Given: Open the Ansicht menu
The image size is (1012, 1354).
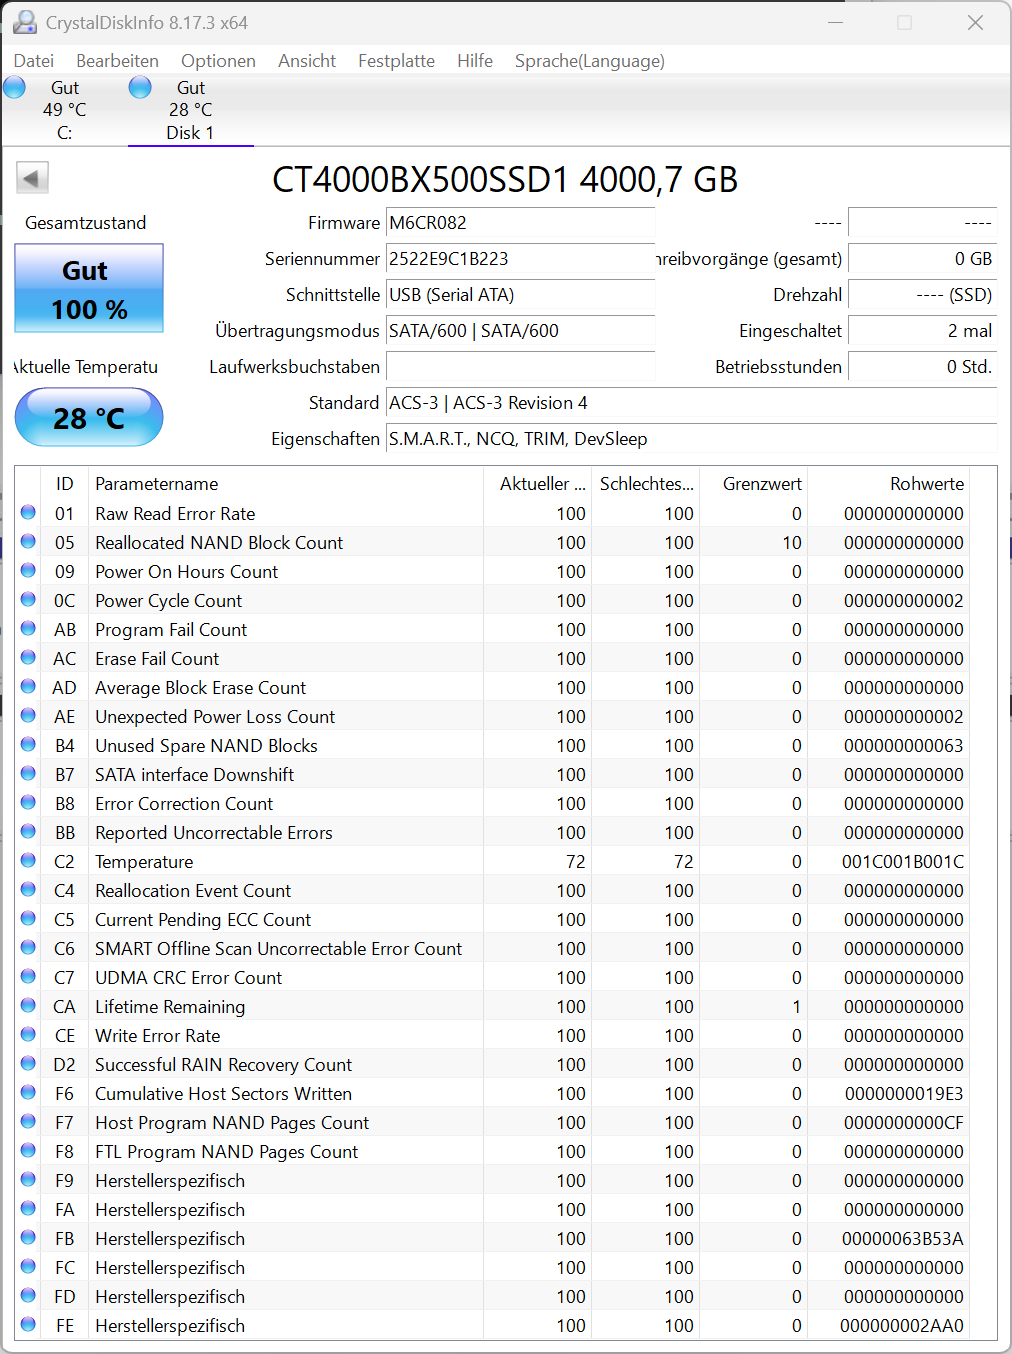Looking at the screenshot, I should coord(307,61).
